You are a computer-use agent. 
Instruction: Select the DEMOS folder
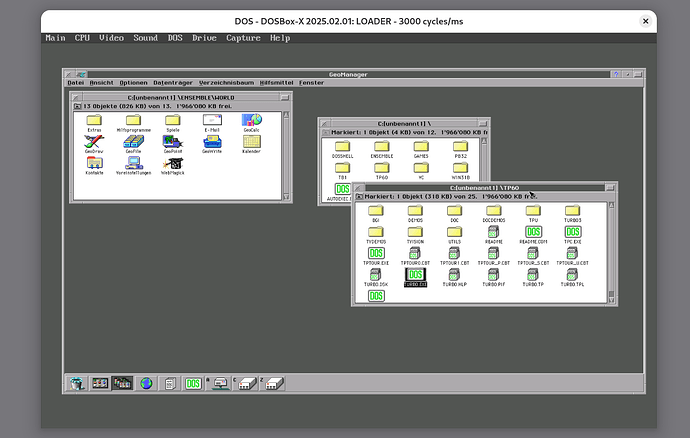[x=415, y=211]
